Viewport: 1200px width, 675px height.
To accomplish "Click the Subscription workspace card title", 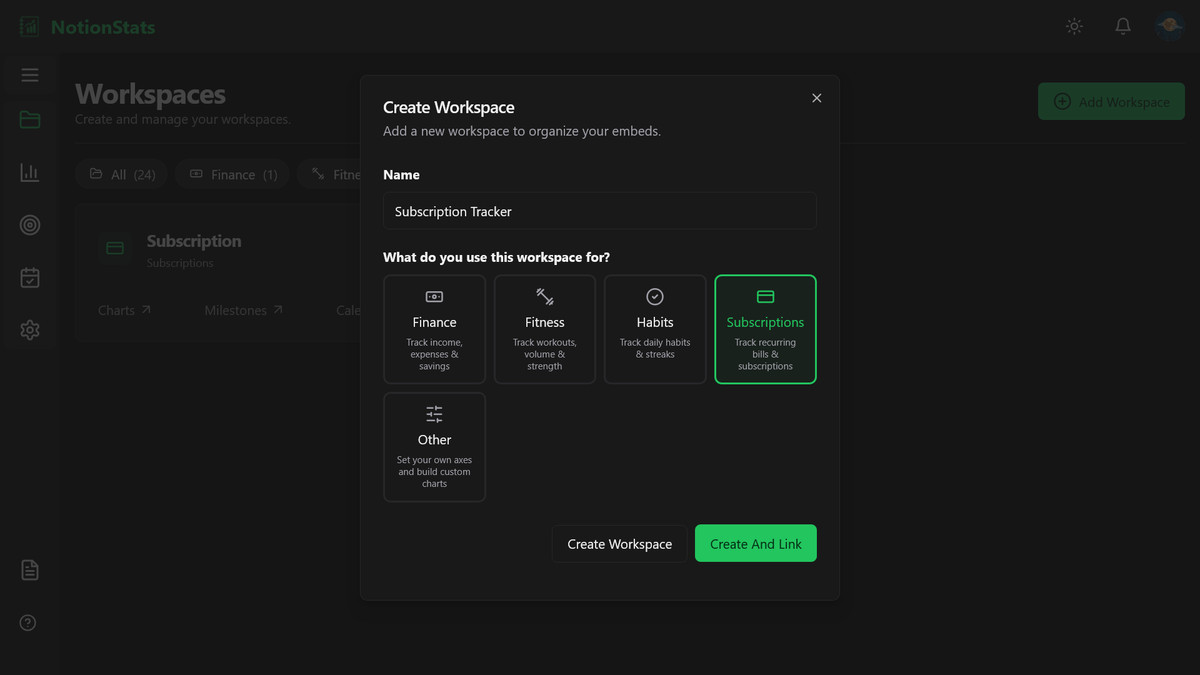I will (194, 241).
